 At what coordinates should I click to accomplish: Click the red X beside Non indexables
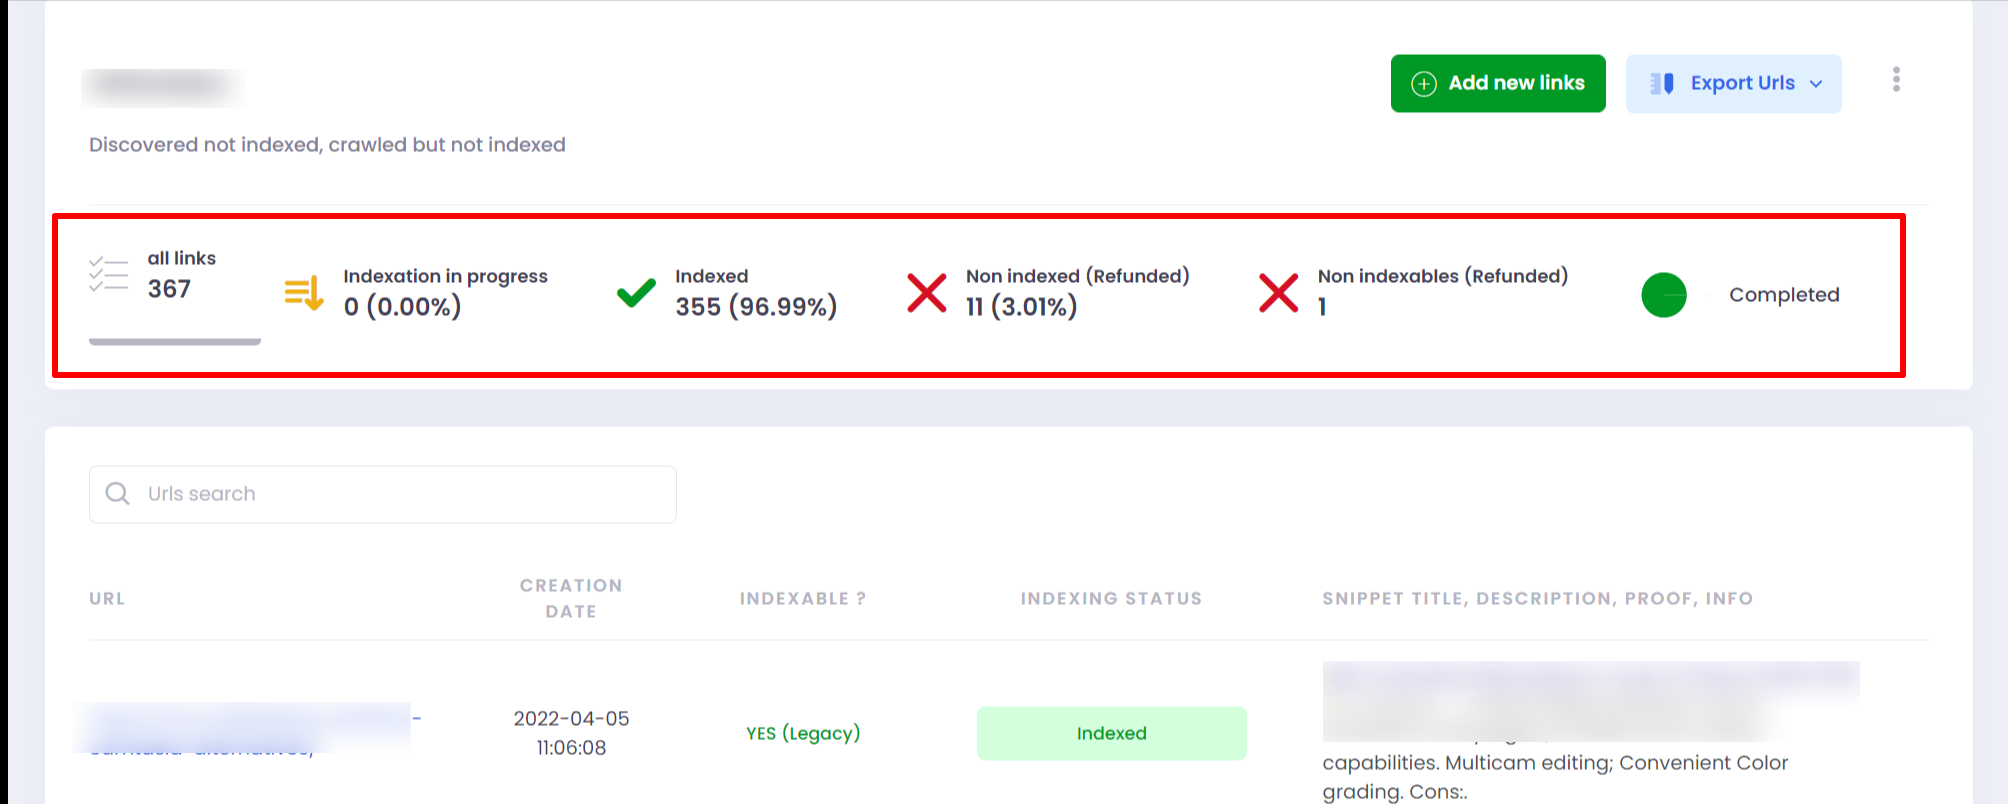pyautogui.click(x=1278, y=293)
